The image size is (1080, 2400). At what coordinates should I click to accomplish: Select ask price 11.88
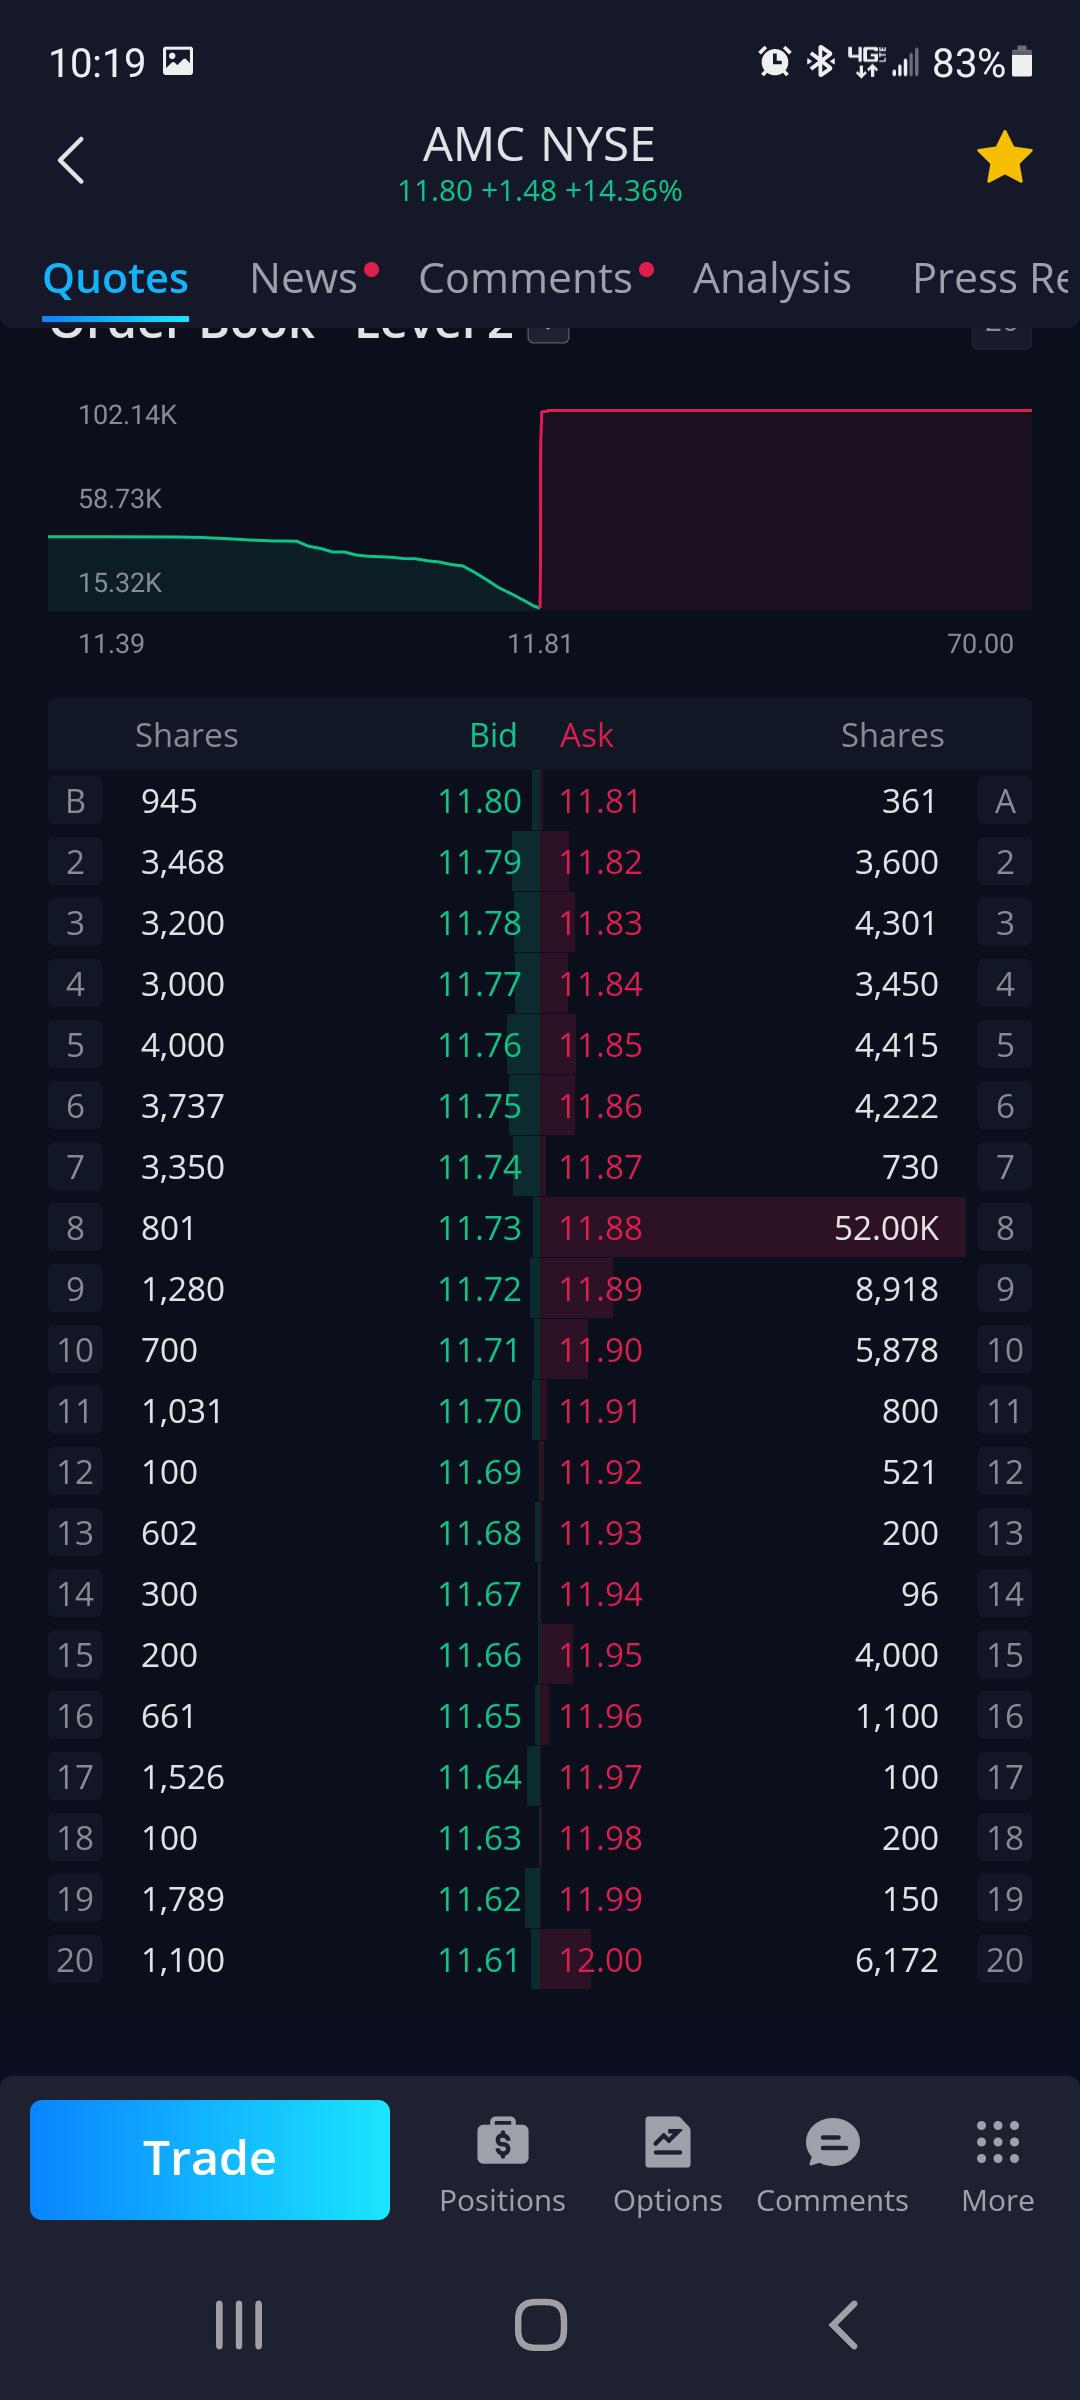pos(600,1228)
